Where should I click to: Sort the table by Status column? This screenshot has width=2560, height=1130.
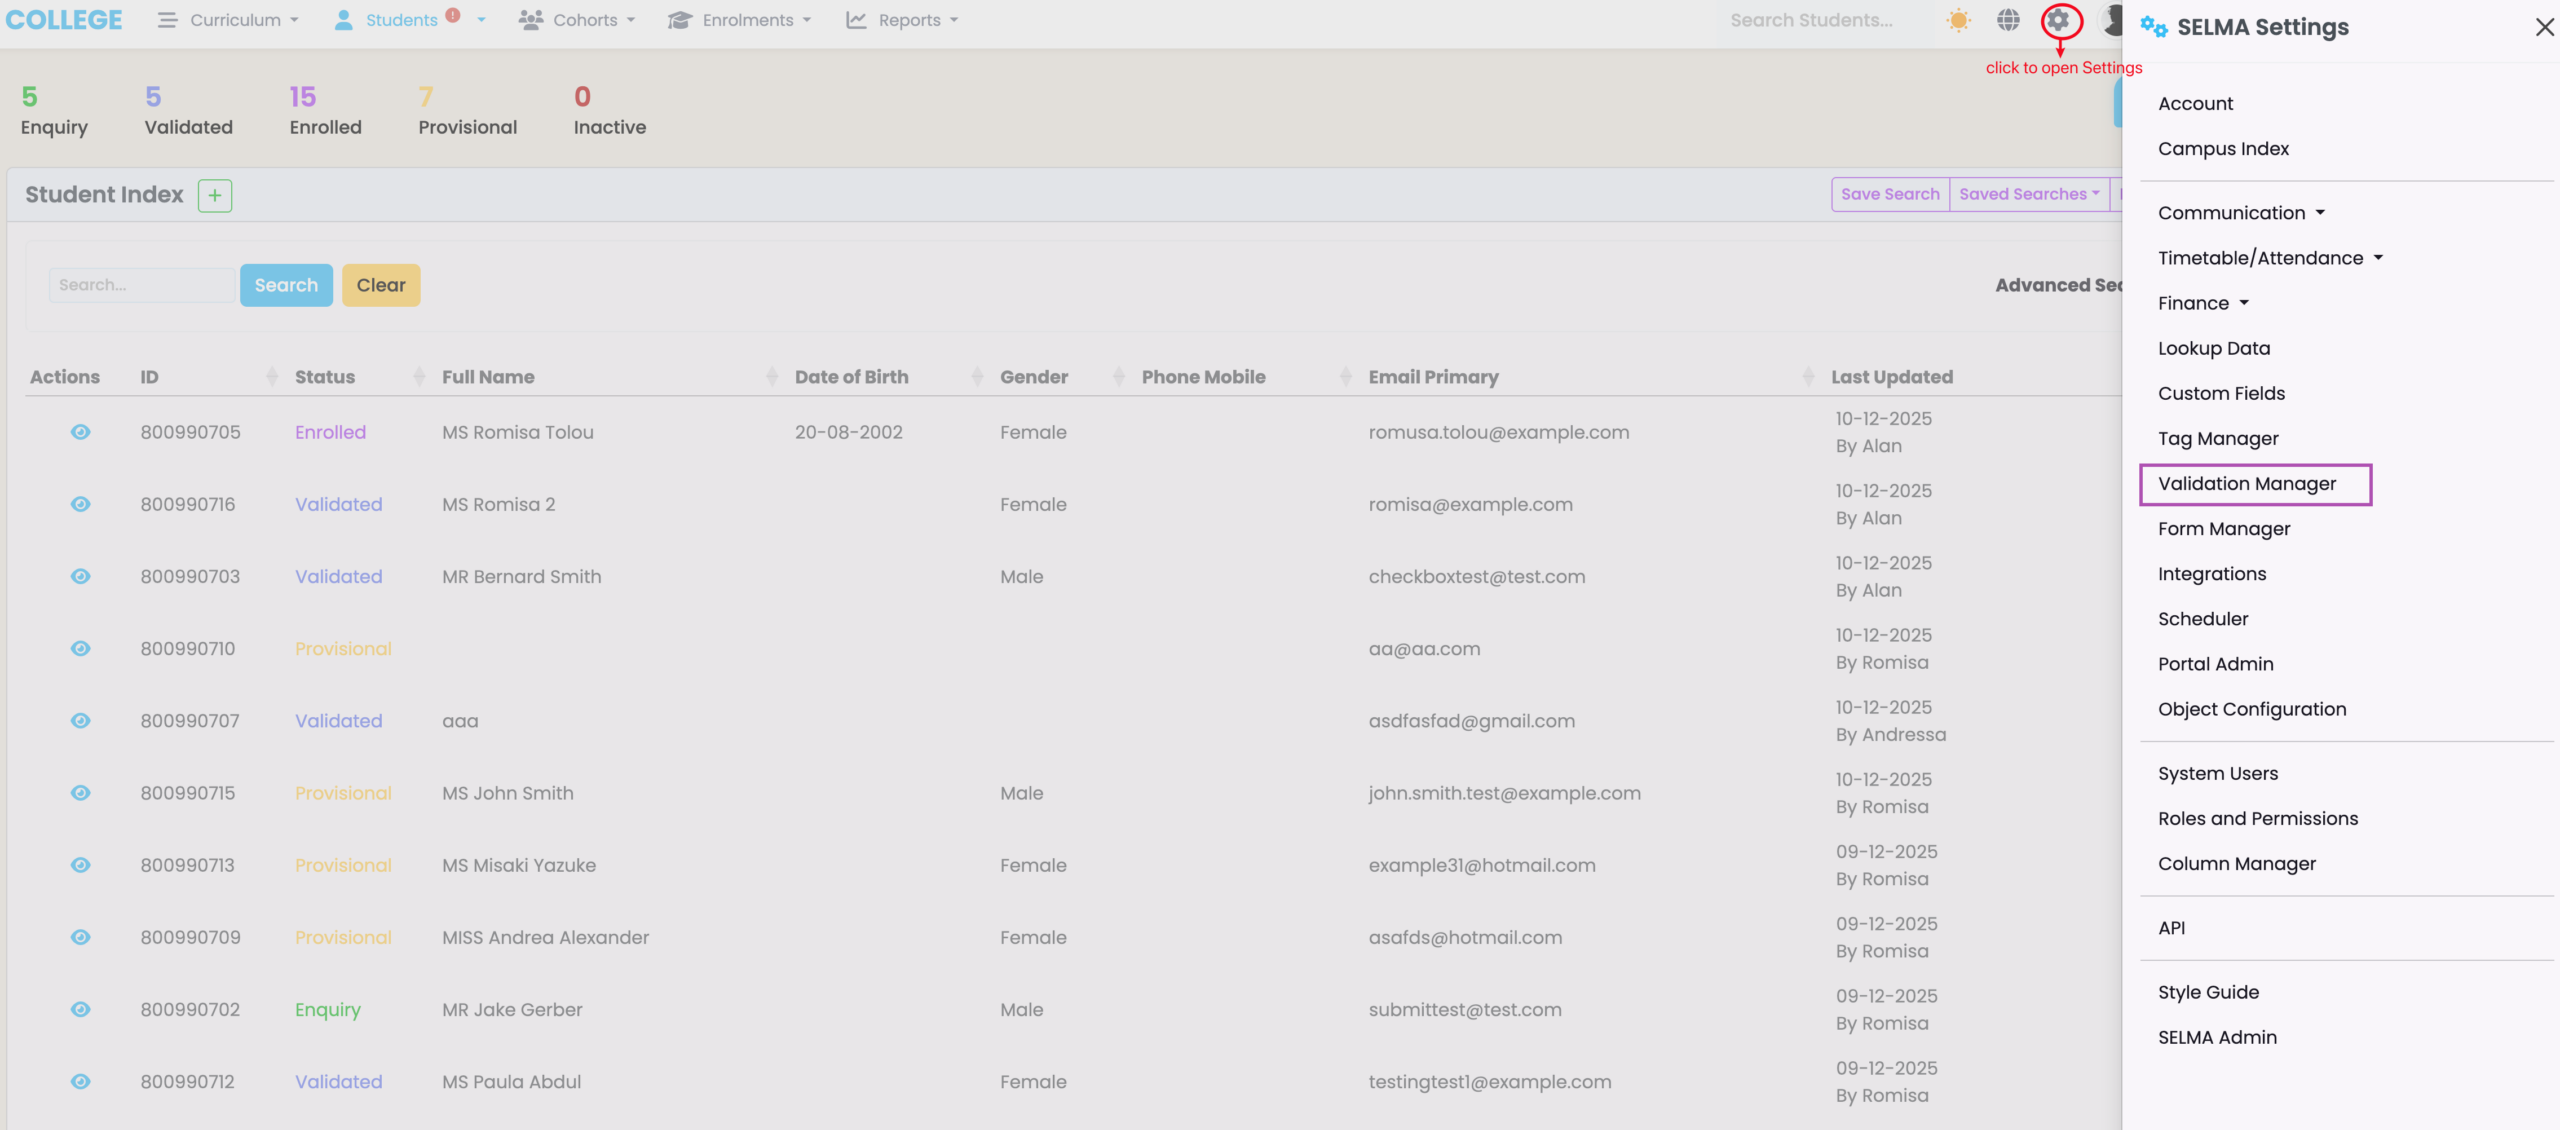325,377
